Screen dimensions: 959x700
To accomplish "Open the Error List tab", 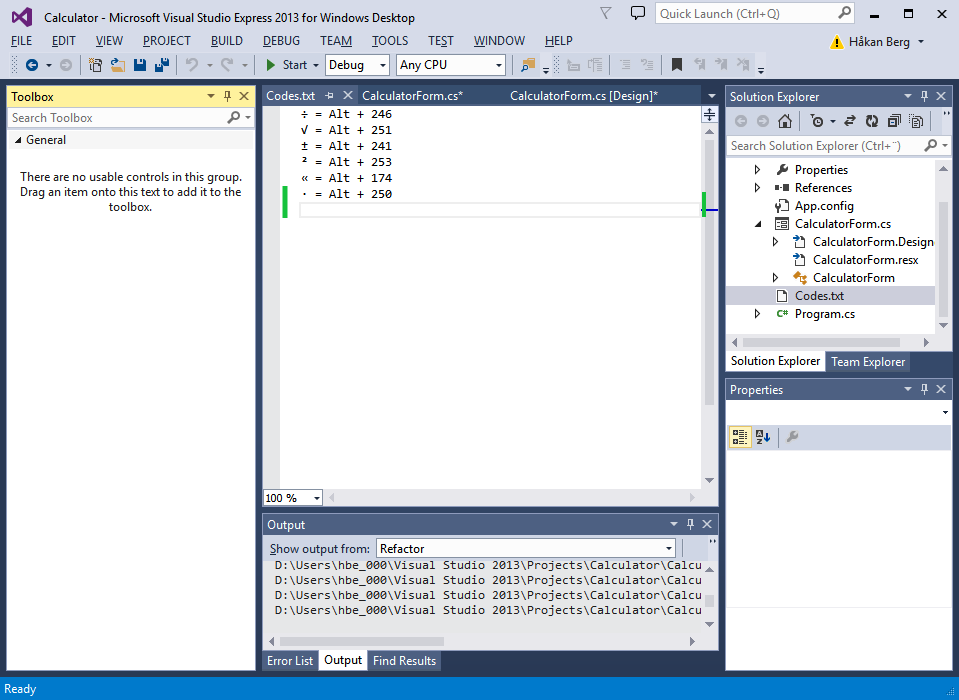I will click(290, 660).
